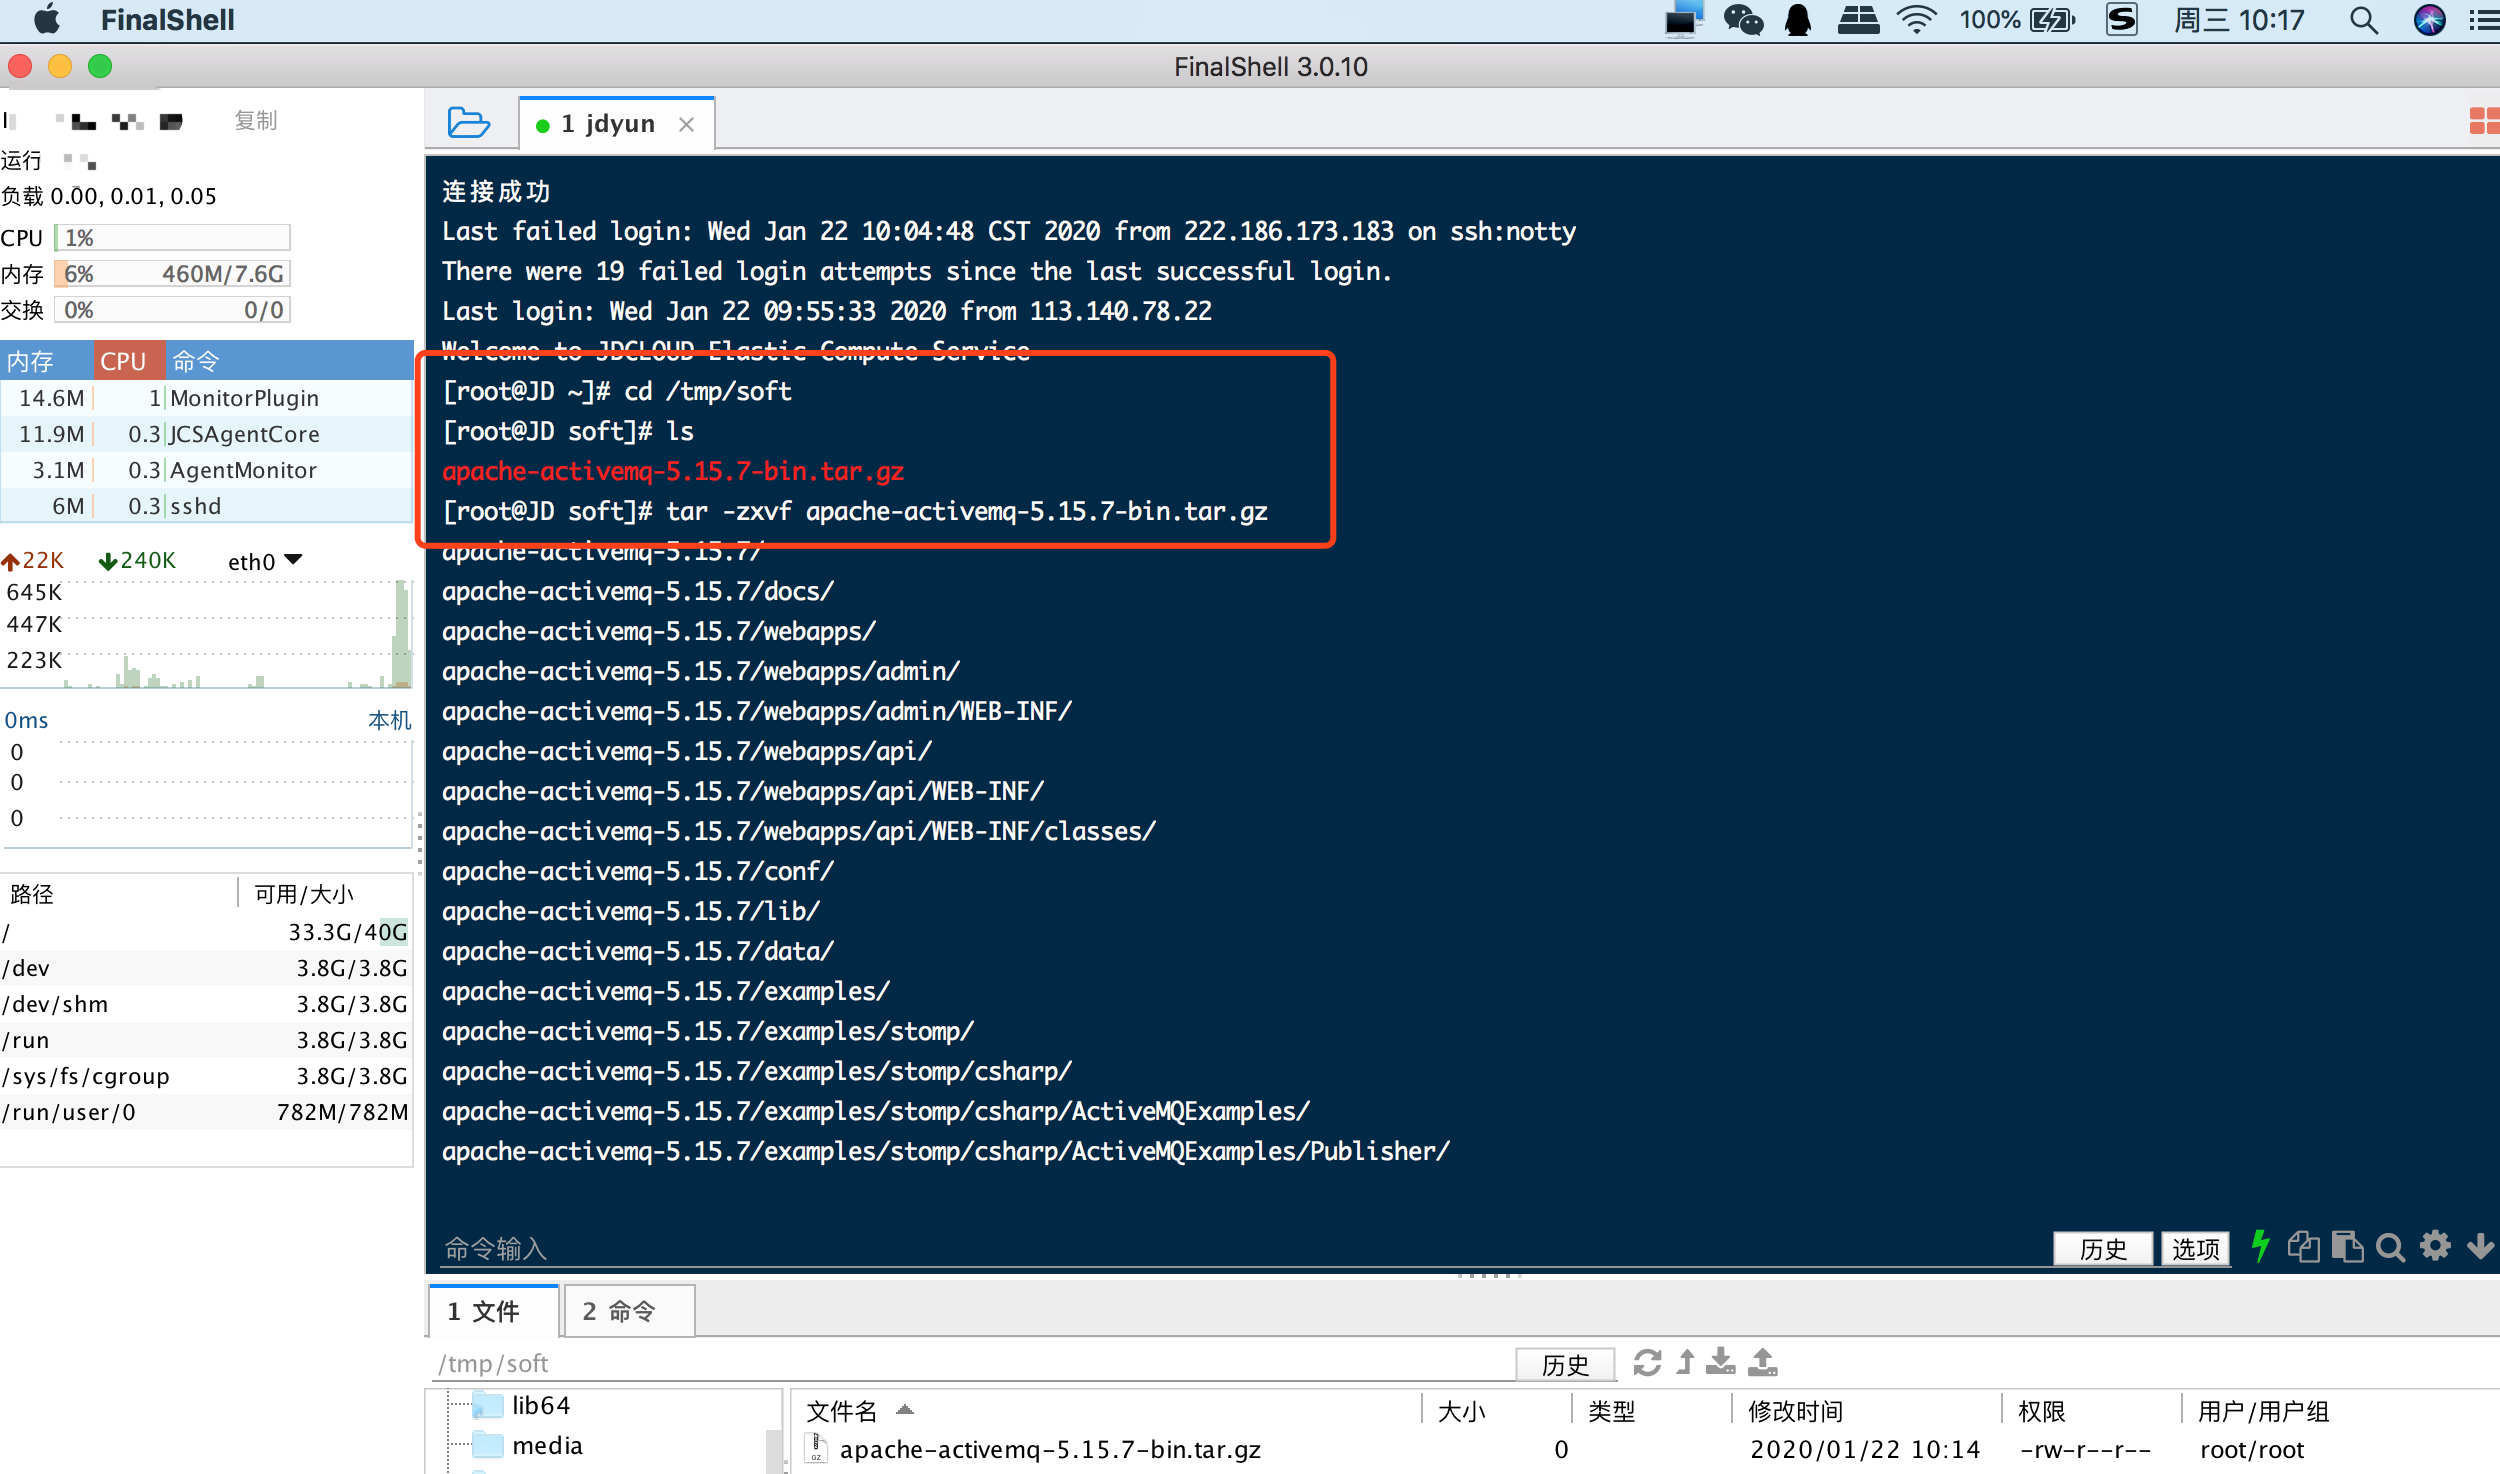2500x1474 pixels.
Task: Close the jdyun session tab
Action: point(687,124)
